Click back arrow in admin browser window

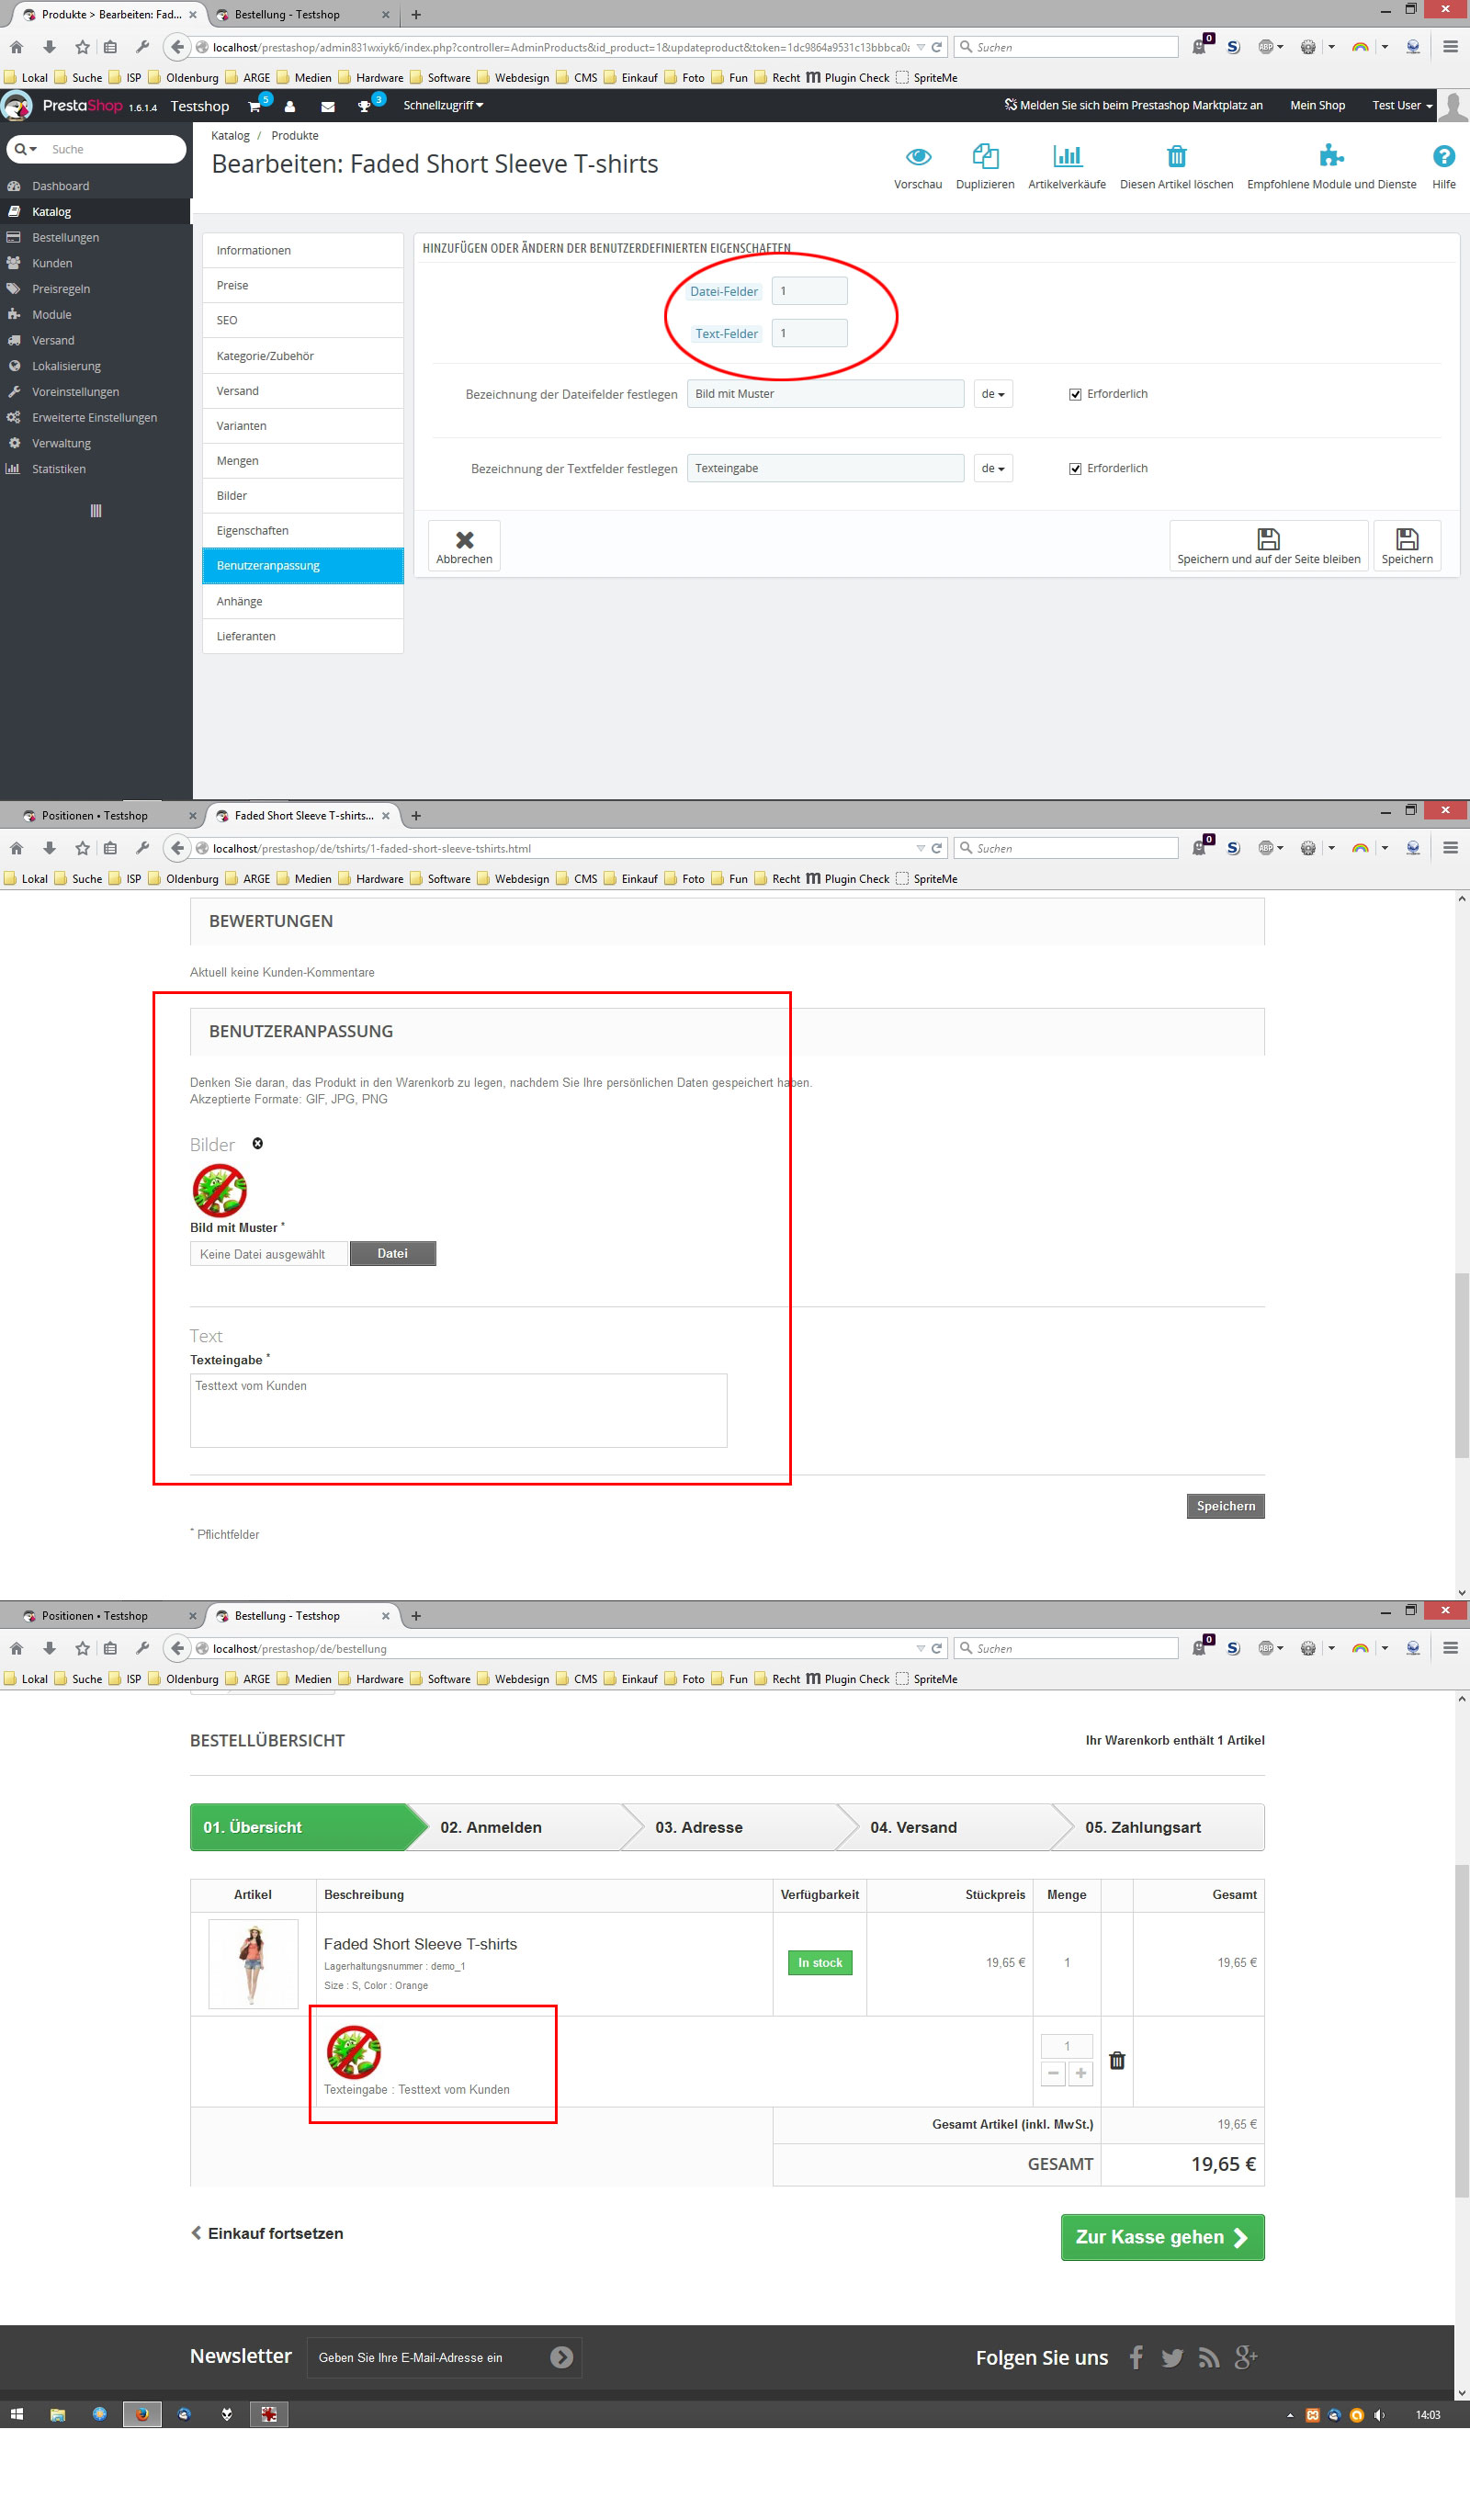pos(177,47)
